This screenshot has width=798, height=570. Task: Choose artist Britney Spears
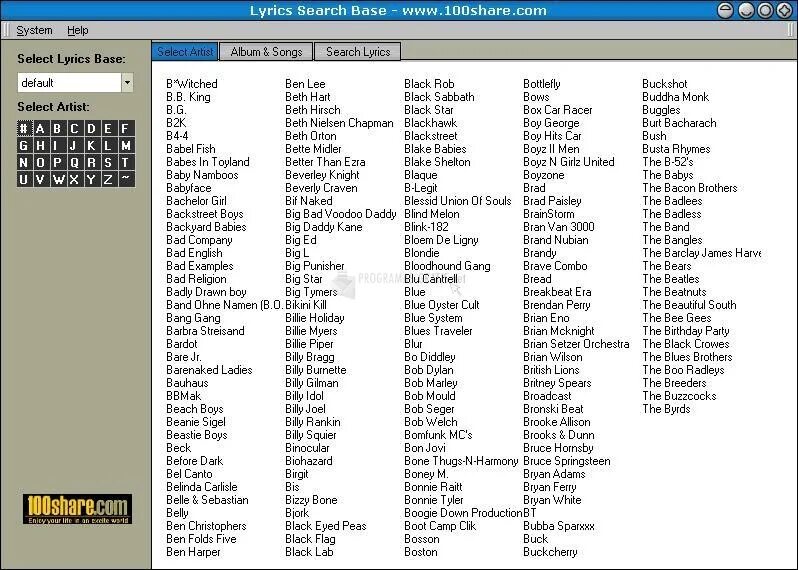pyautogui.click(x=557, y=383)
